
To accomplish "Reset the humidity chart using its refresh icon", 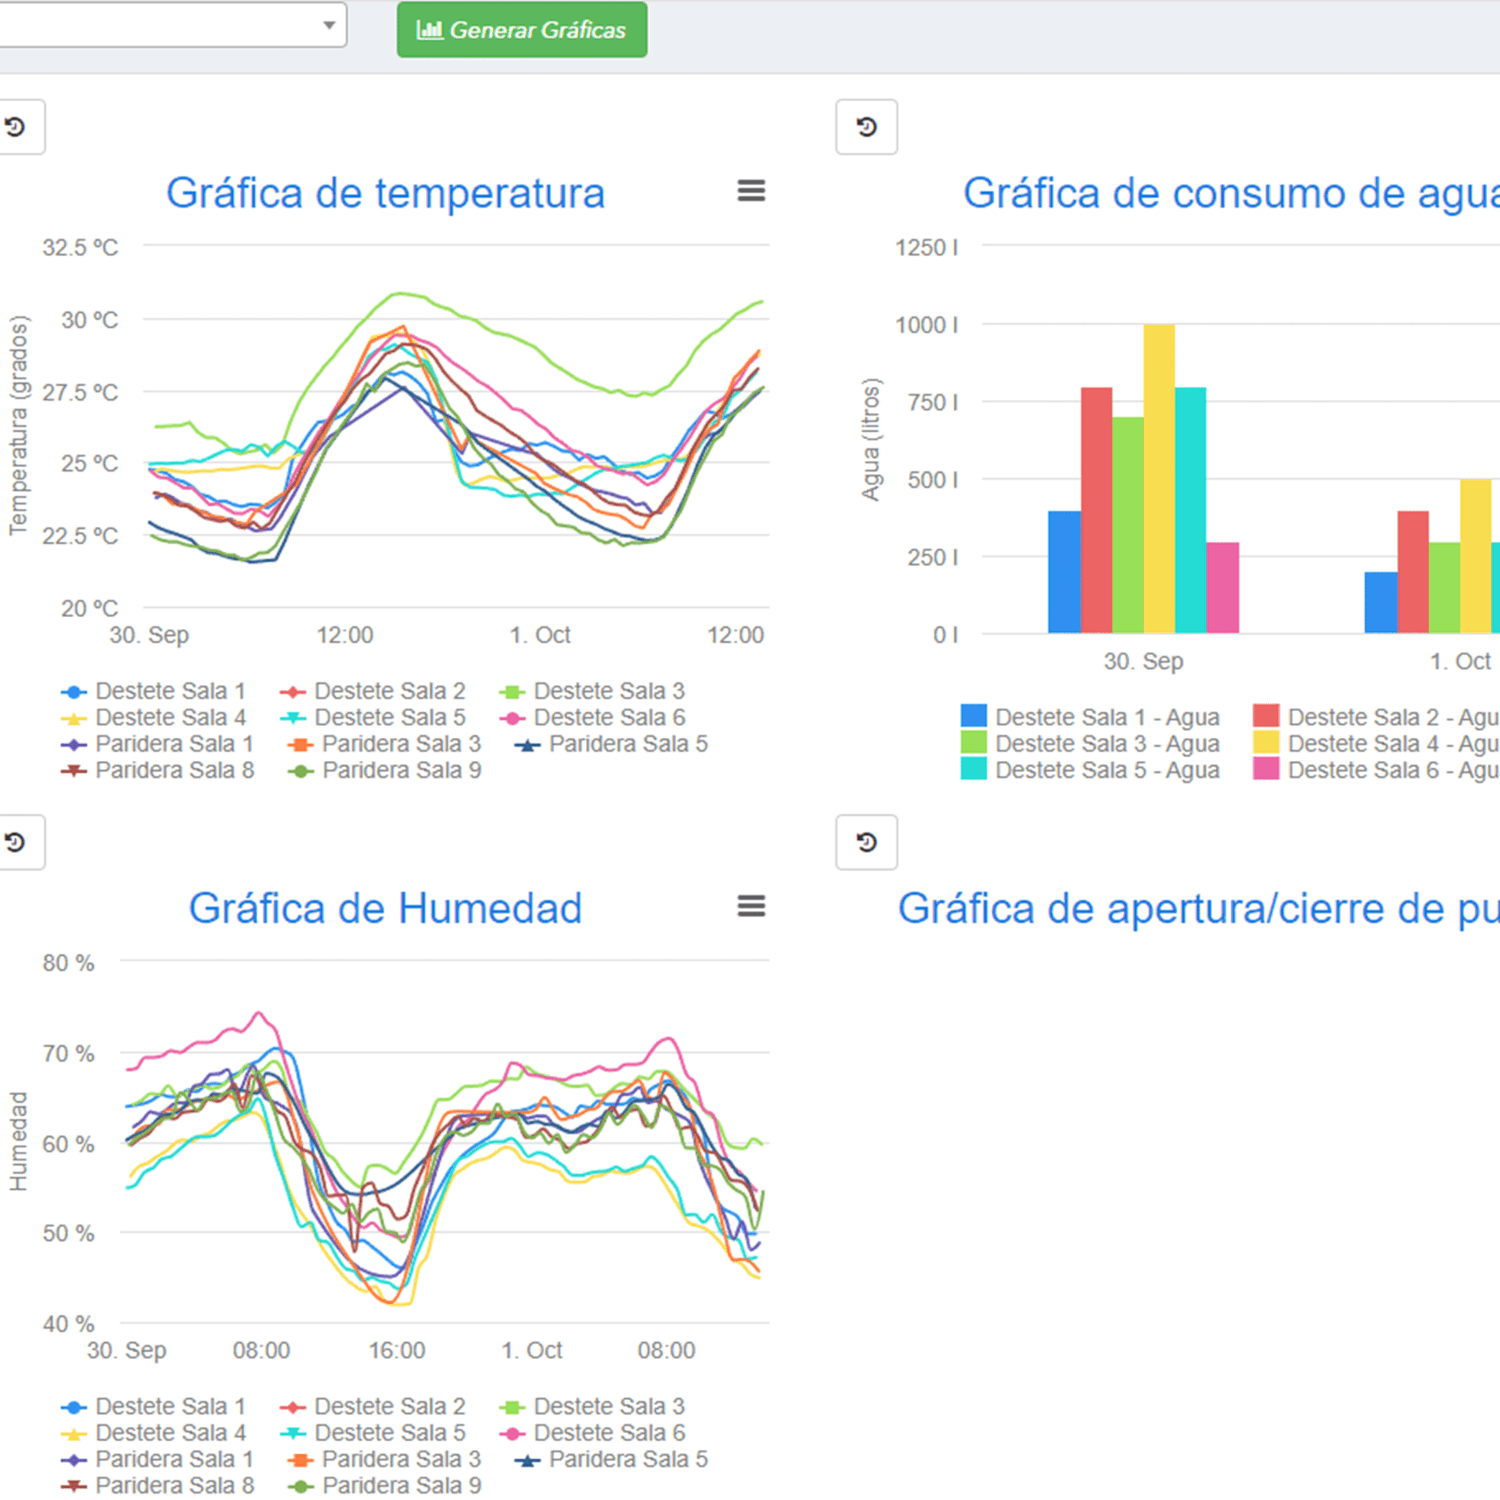I will 16,842.
